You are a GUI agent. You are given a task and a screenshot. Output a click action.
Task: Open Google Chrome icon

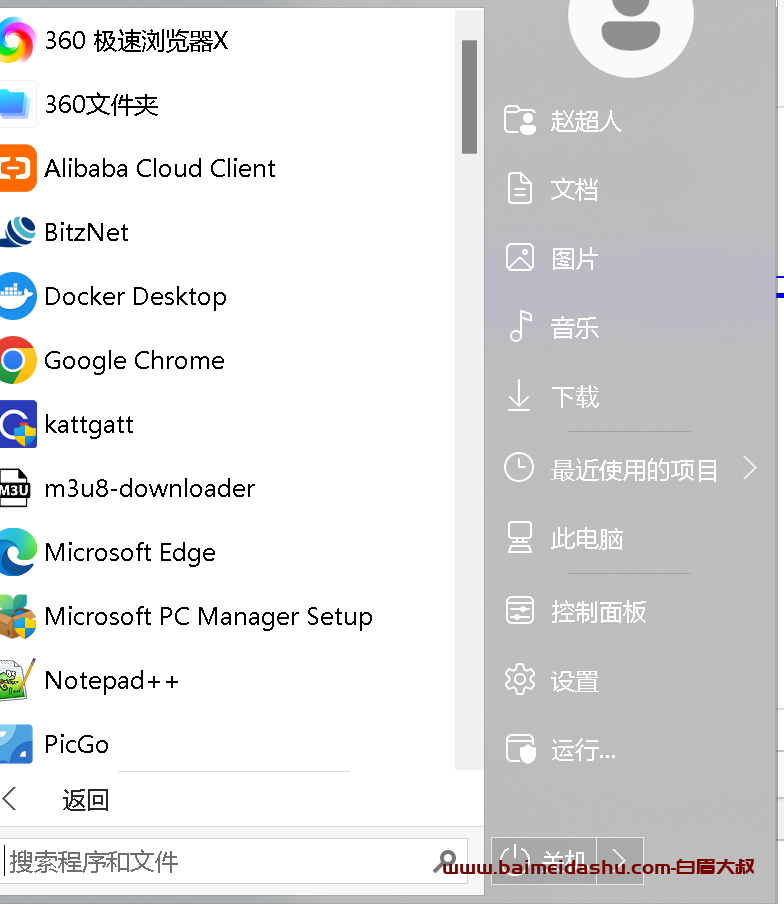[x=17, y=360]
